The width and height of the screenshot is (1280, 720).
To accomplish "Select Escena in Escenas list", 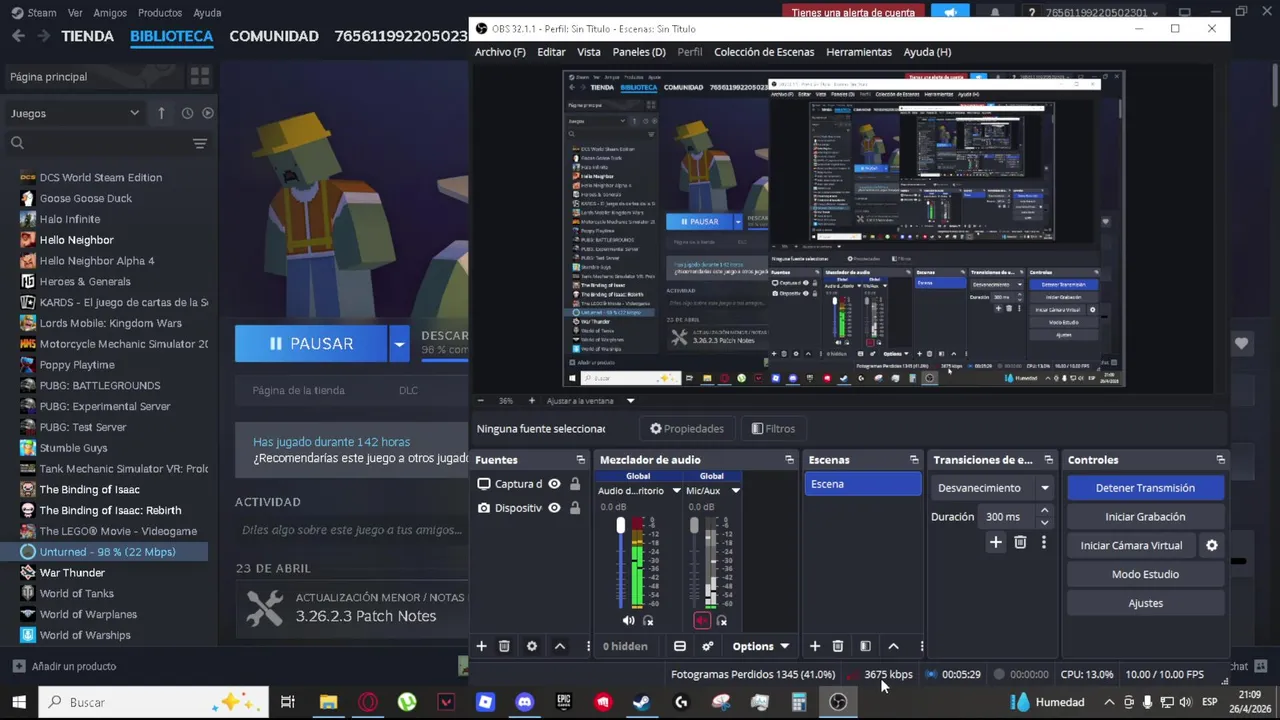I will tap(863, 484).
